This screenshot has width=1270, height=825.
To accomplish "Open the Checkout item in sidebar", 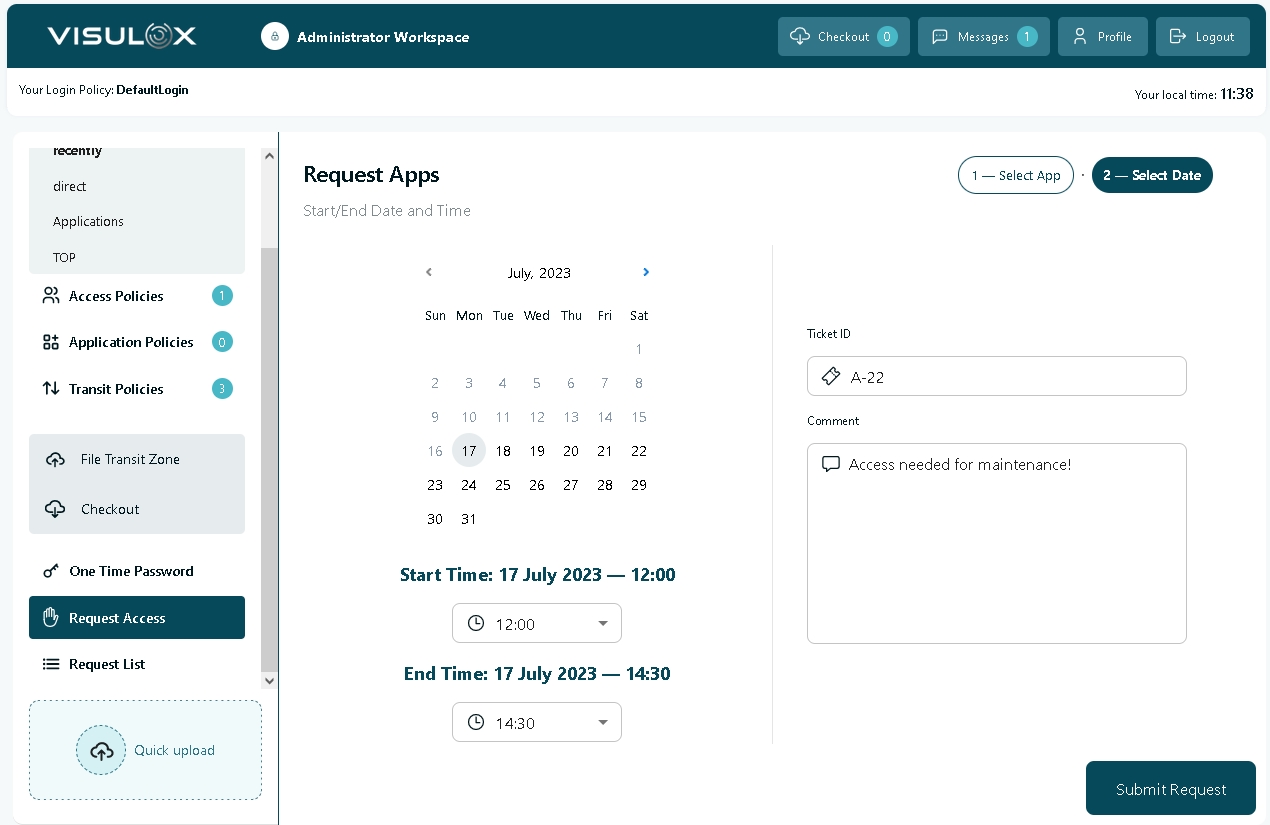I will pyautogui.click(x=110, y=509).
